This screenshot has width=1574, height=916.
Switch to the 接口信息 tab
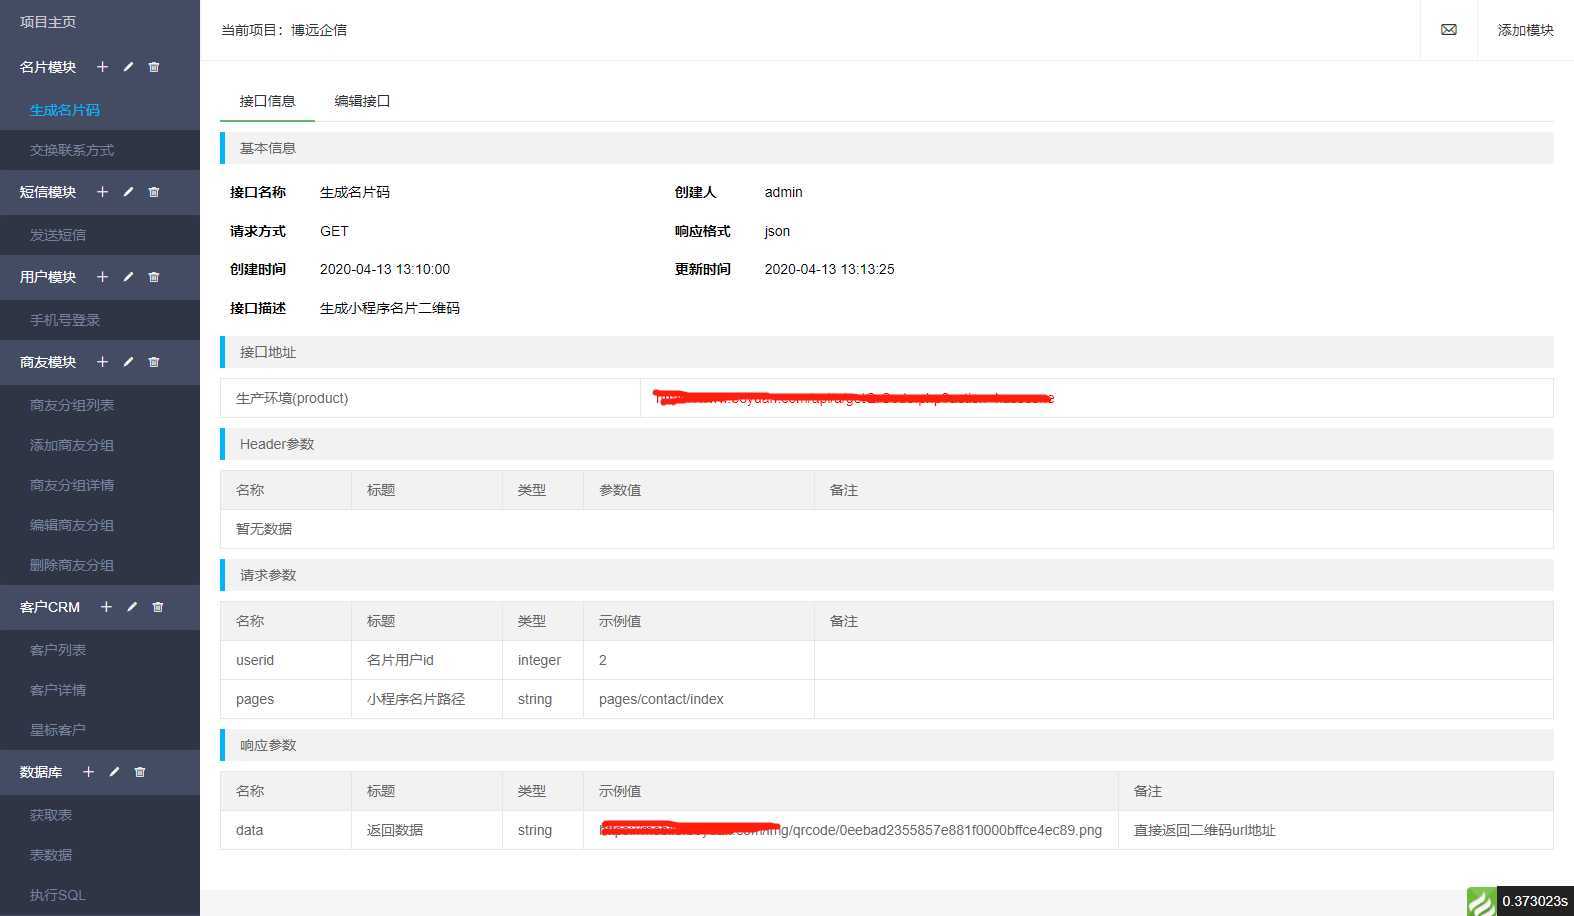[x=267, y=101]
